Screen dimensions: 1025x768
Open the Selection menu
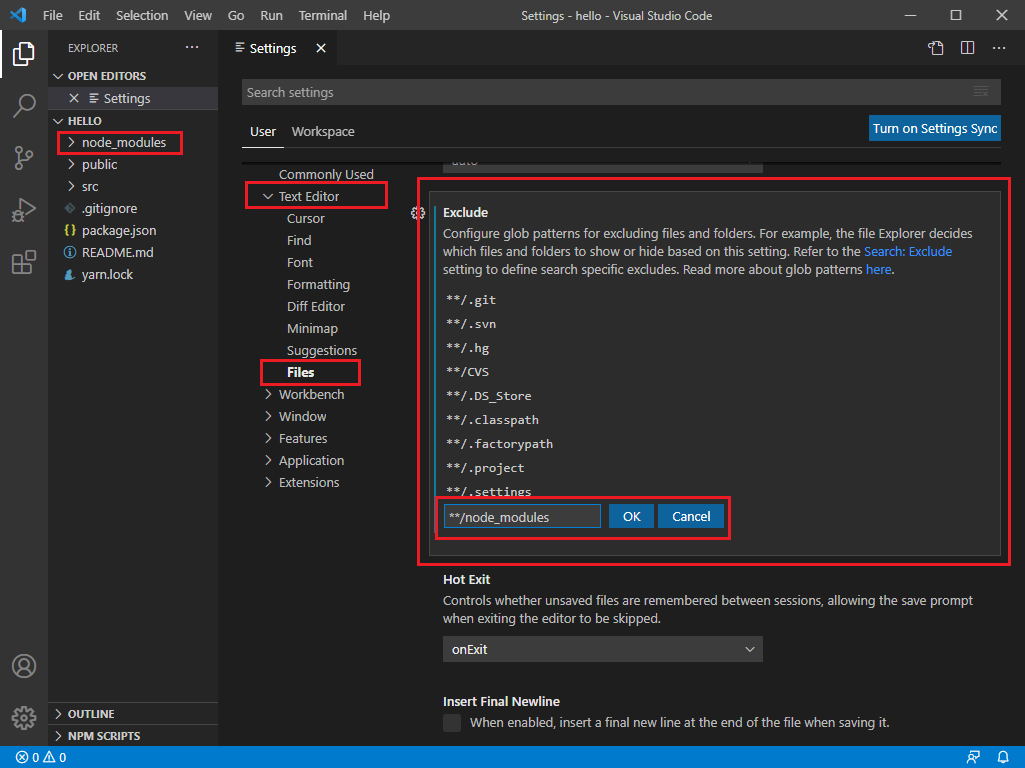pyautogui.click(x=142, y=15)
